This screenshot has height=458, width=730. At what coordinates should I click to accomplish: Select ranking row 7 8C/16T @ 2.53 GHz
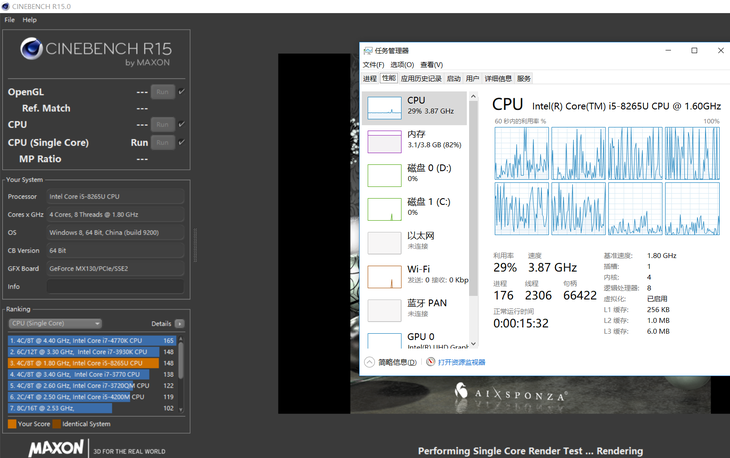point(92,408)
